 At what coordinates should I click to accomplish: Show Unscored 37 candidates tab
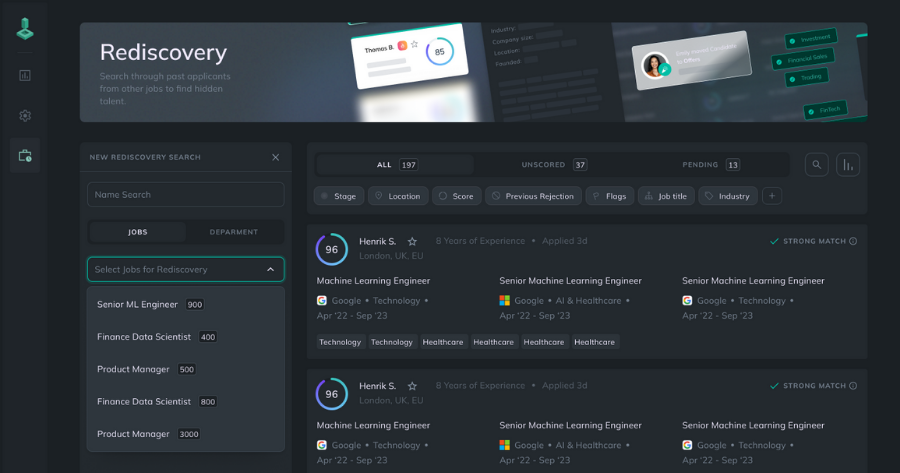click(x=553, y=165)
